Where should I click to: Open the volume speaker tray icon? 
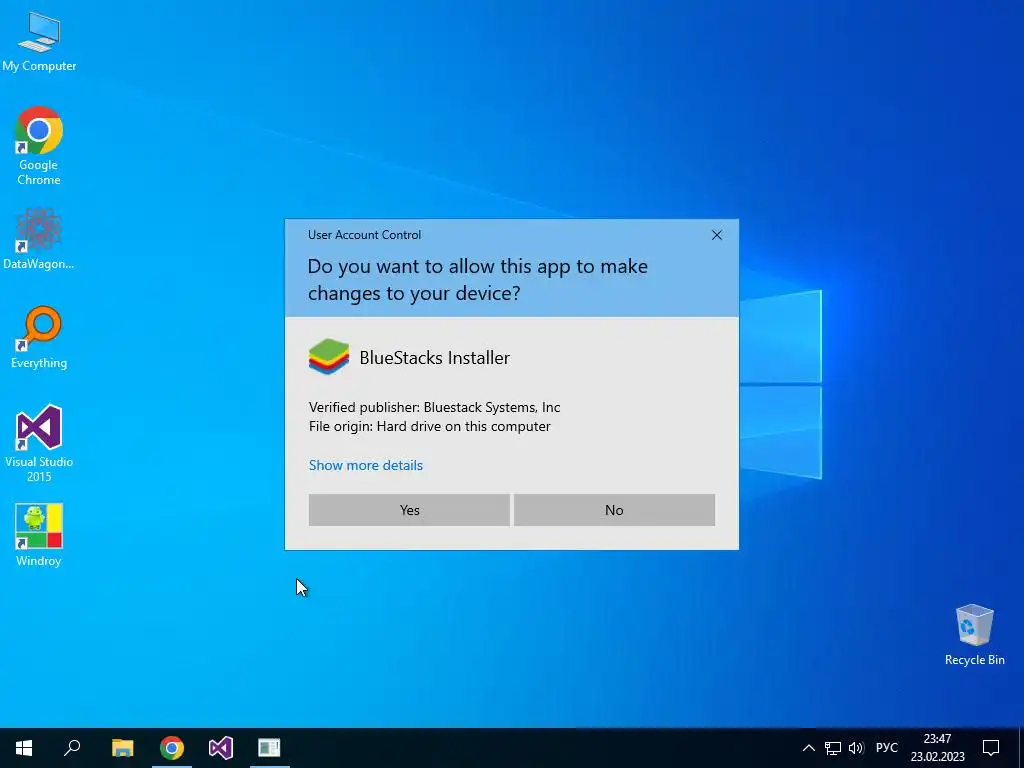[856, 748]
